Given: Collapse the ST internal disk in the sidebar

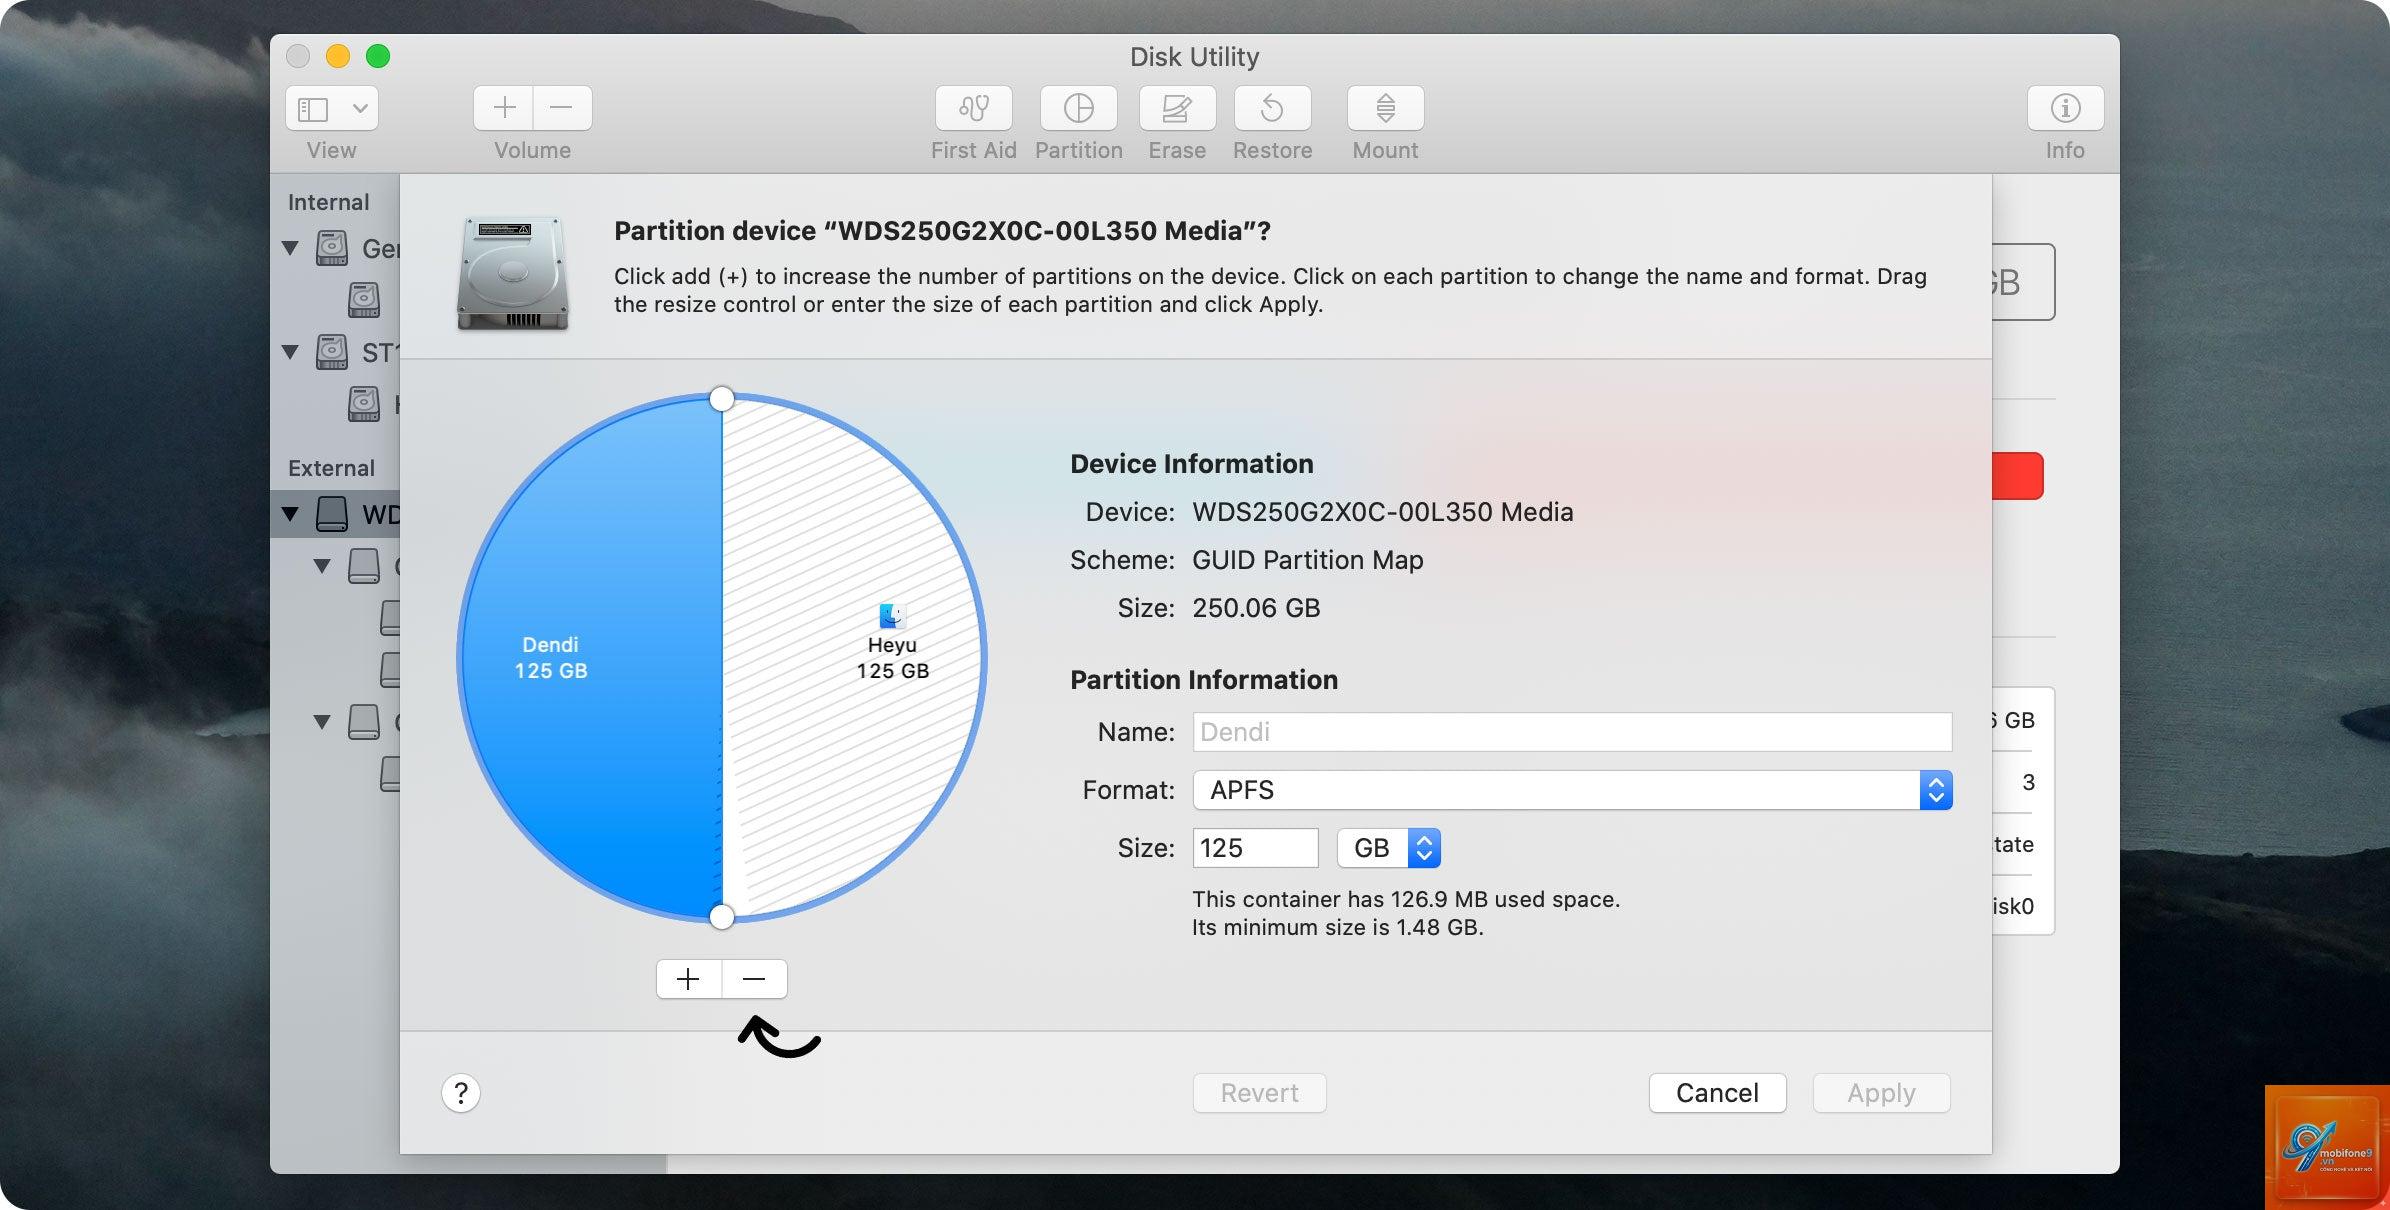Looking at the screenshot, I should (290, 351).
